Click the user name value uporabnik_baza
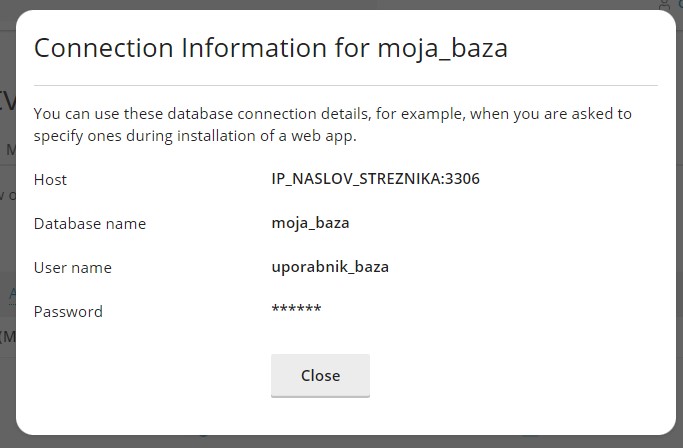 click(330, 267)
